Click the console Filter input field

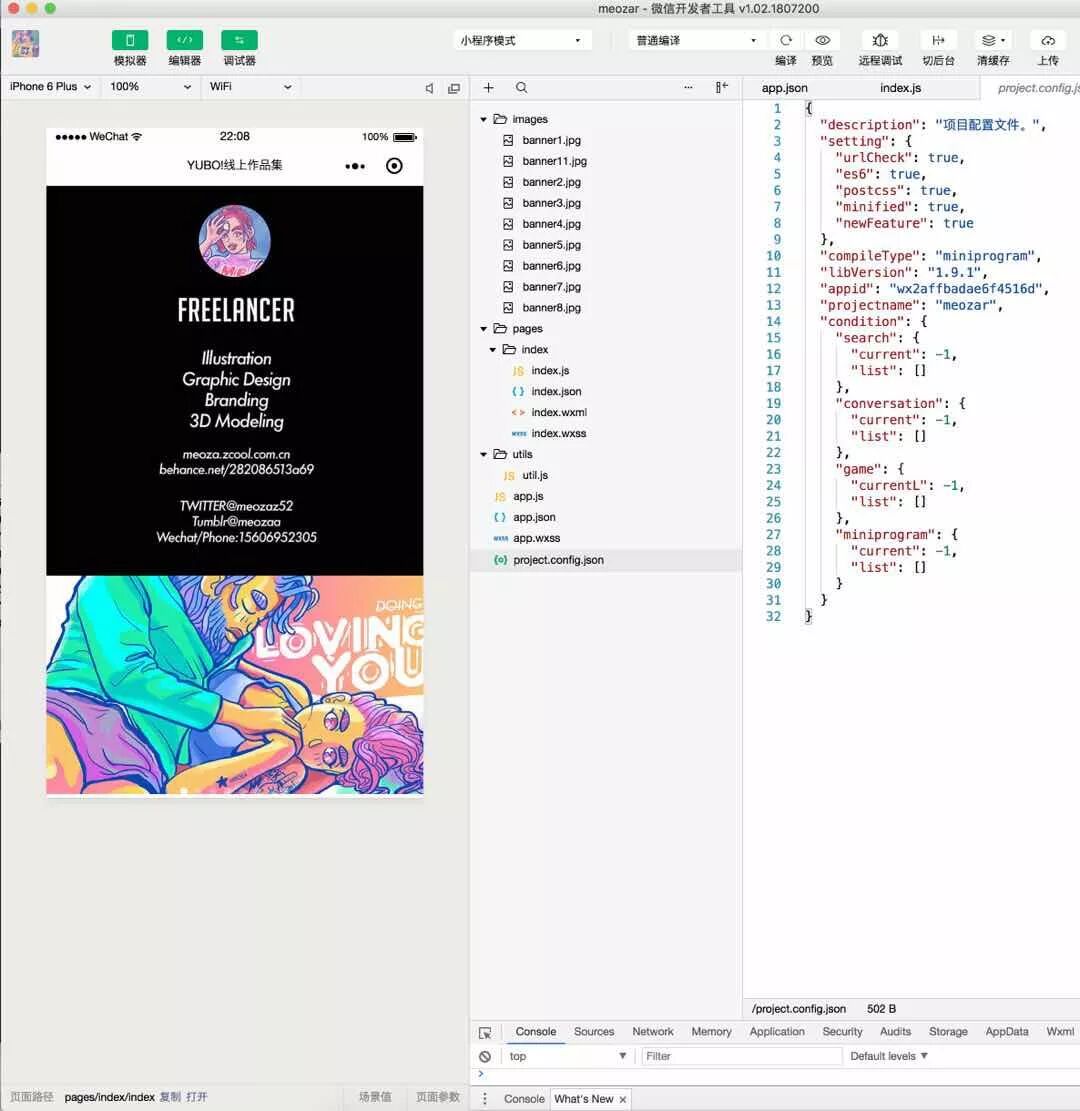coord(741,1056)
